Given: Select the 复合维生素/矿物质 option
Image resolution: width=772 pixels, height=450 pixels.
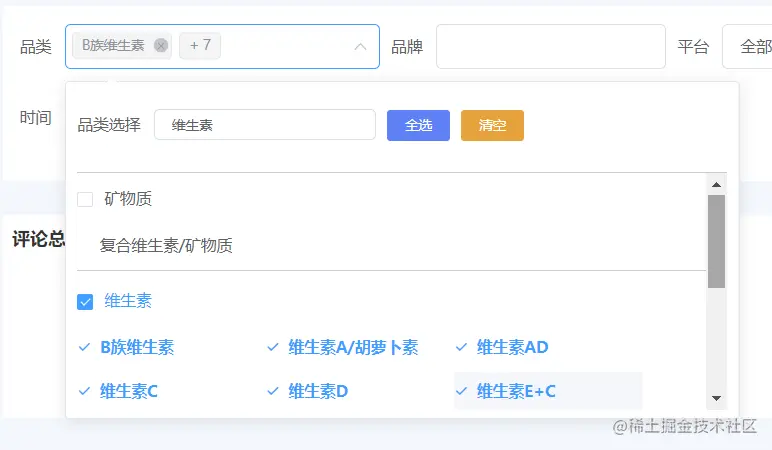Looking at the screenshot, I should pos(166,245).
